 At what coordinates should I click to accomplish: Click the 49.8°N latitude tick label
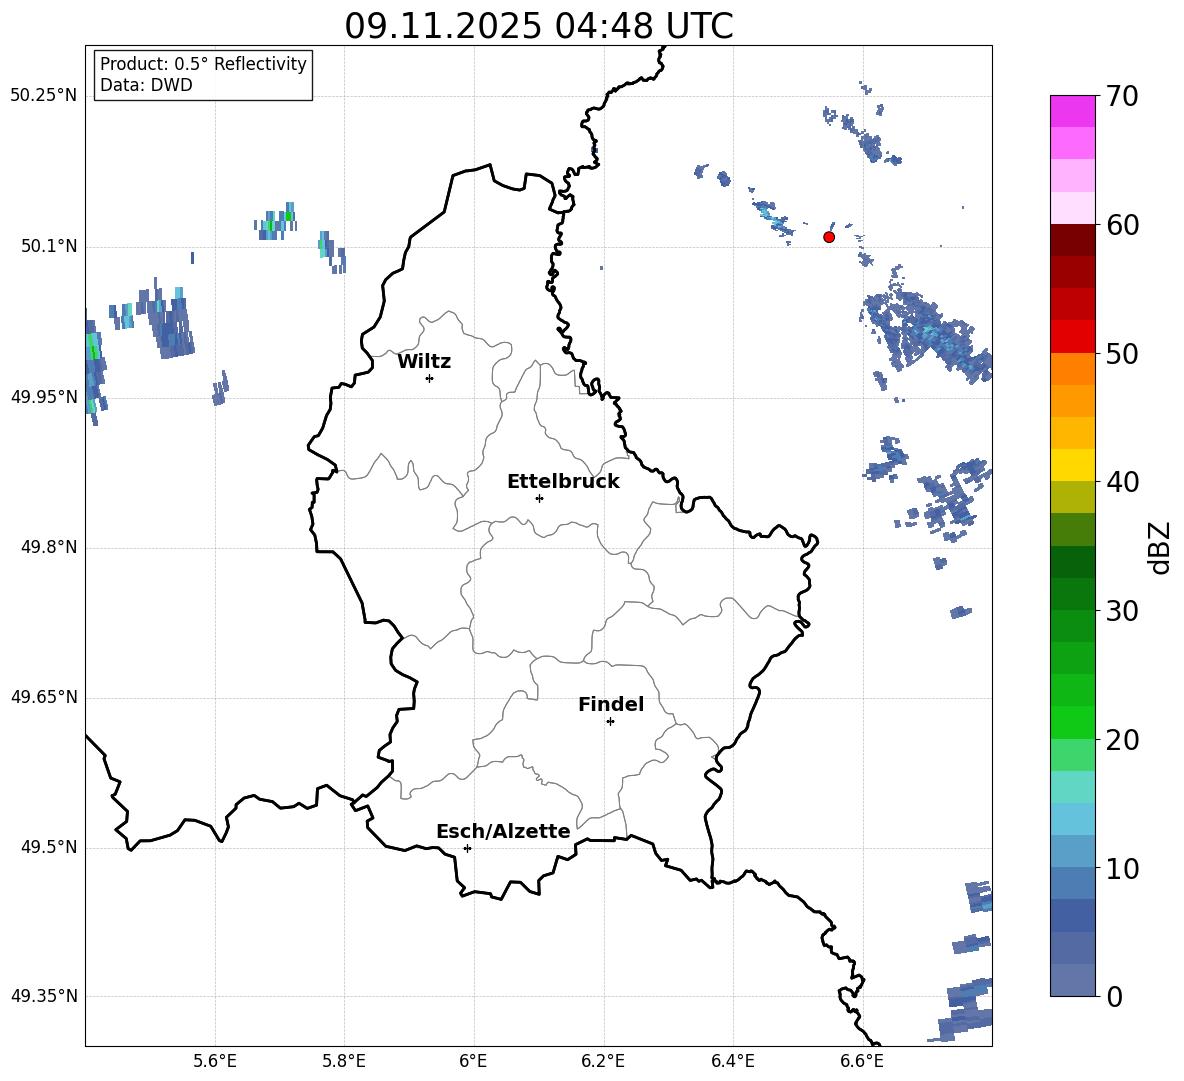coord(44,548)
